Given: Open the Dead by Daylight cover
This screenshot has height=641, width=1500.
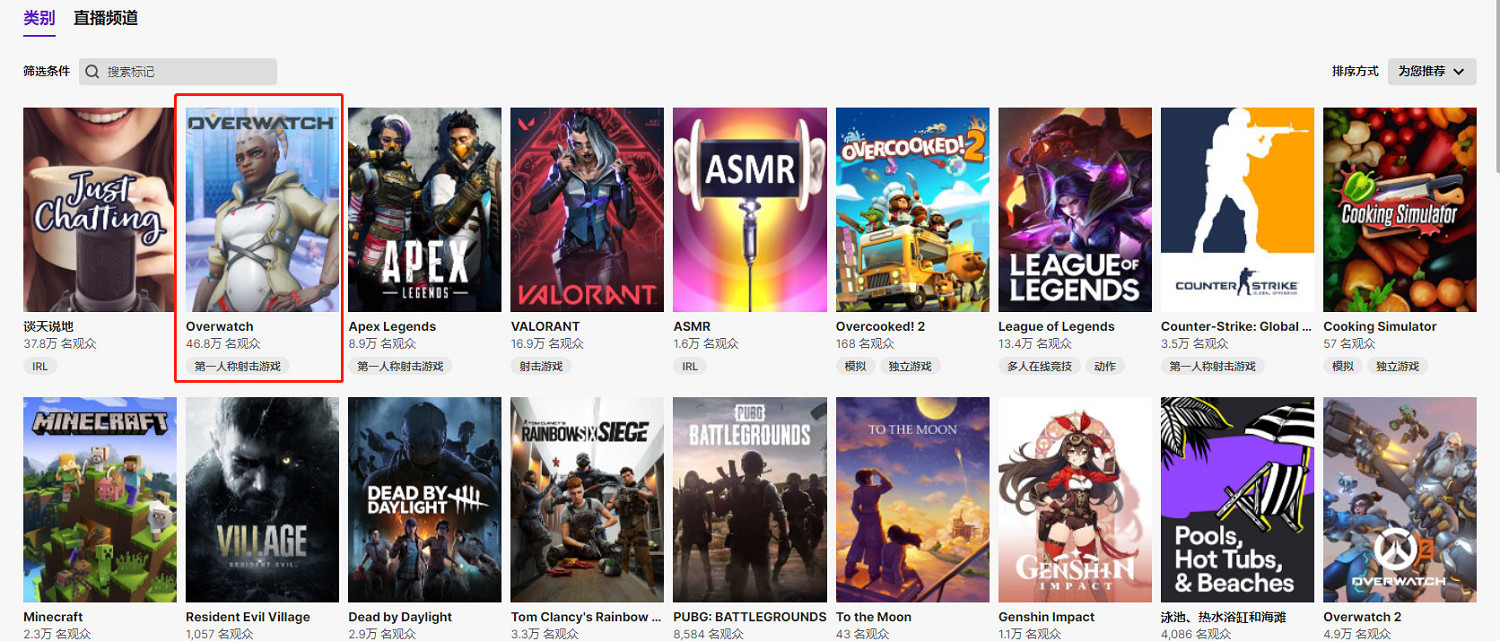Looking at the screenshot, I should tap(424, 500).
